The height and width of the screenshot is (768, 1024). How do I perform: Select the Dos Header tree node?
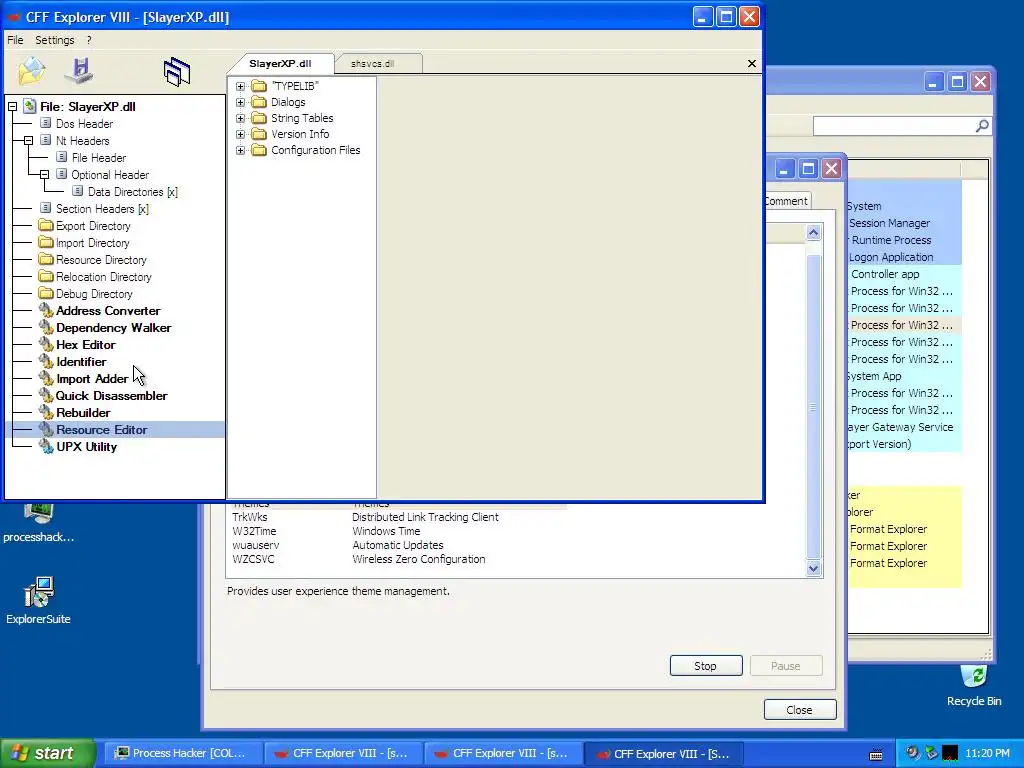[x=84, y=123]
